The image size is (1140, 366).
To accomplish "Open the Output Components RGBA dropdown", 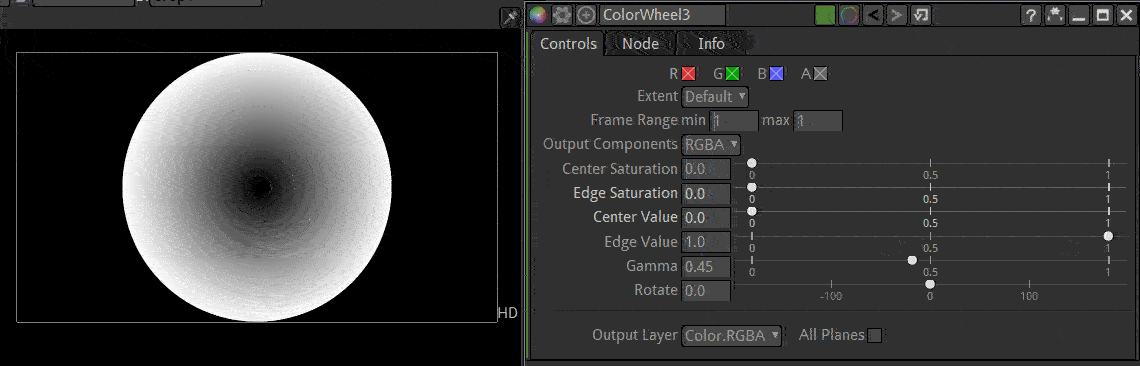I will [x=711, y=144].
